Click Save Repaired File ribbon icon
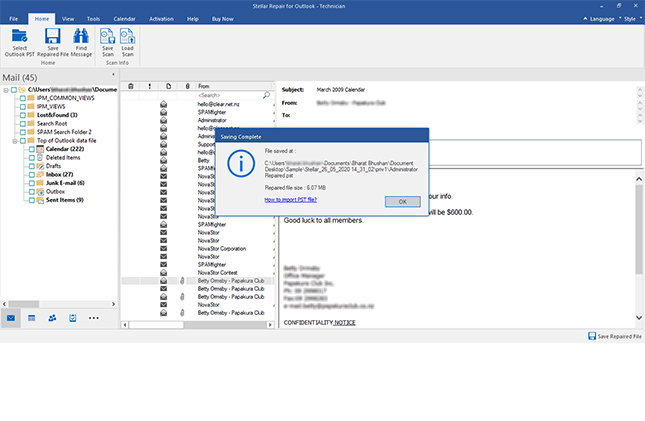This screenshot has width=645, height=421. tap(53, 36)
